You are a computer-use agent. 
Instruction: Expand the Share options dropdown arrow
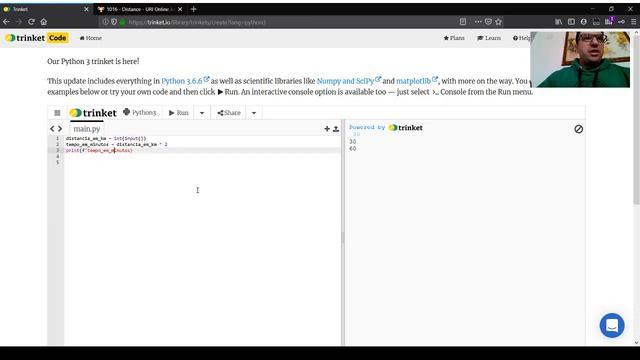[254, 113]
